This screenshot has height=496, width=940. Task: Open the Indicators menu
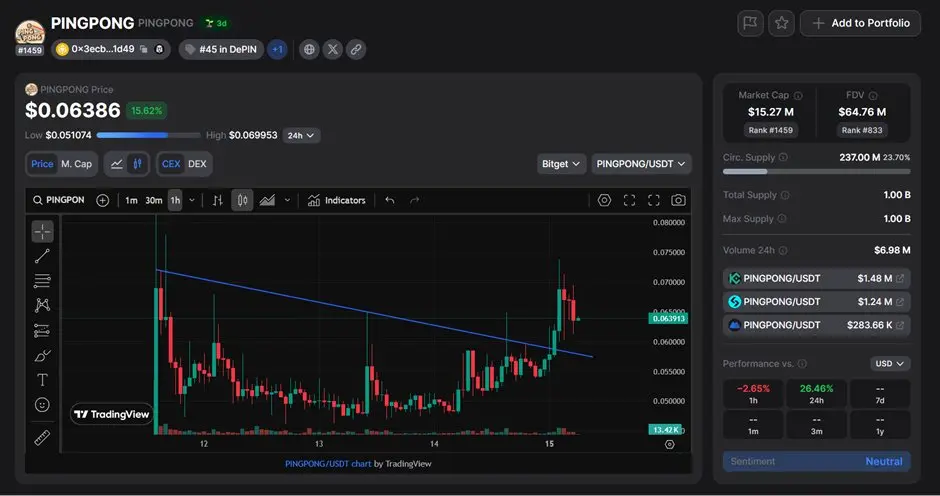(x=336, y=200)
